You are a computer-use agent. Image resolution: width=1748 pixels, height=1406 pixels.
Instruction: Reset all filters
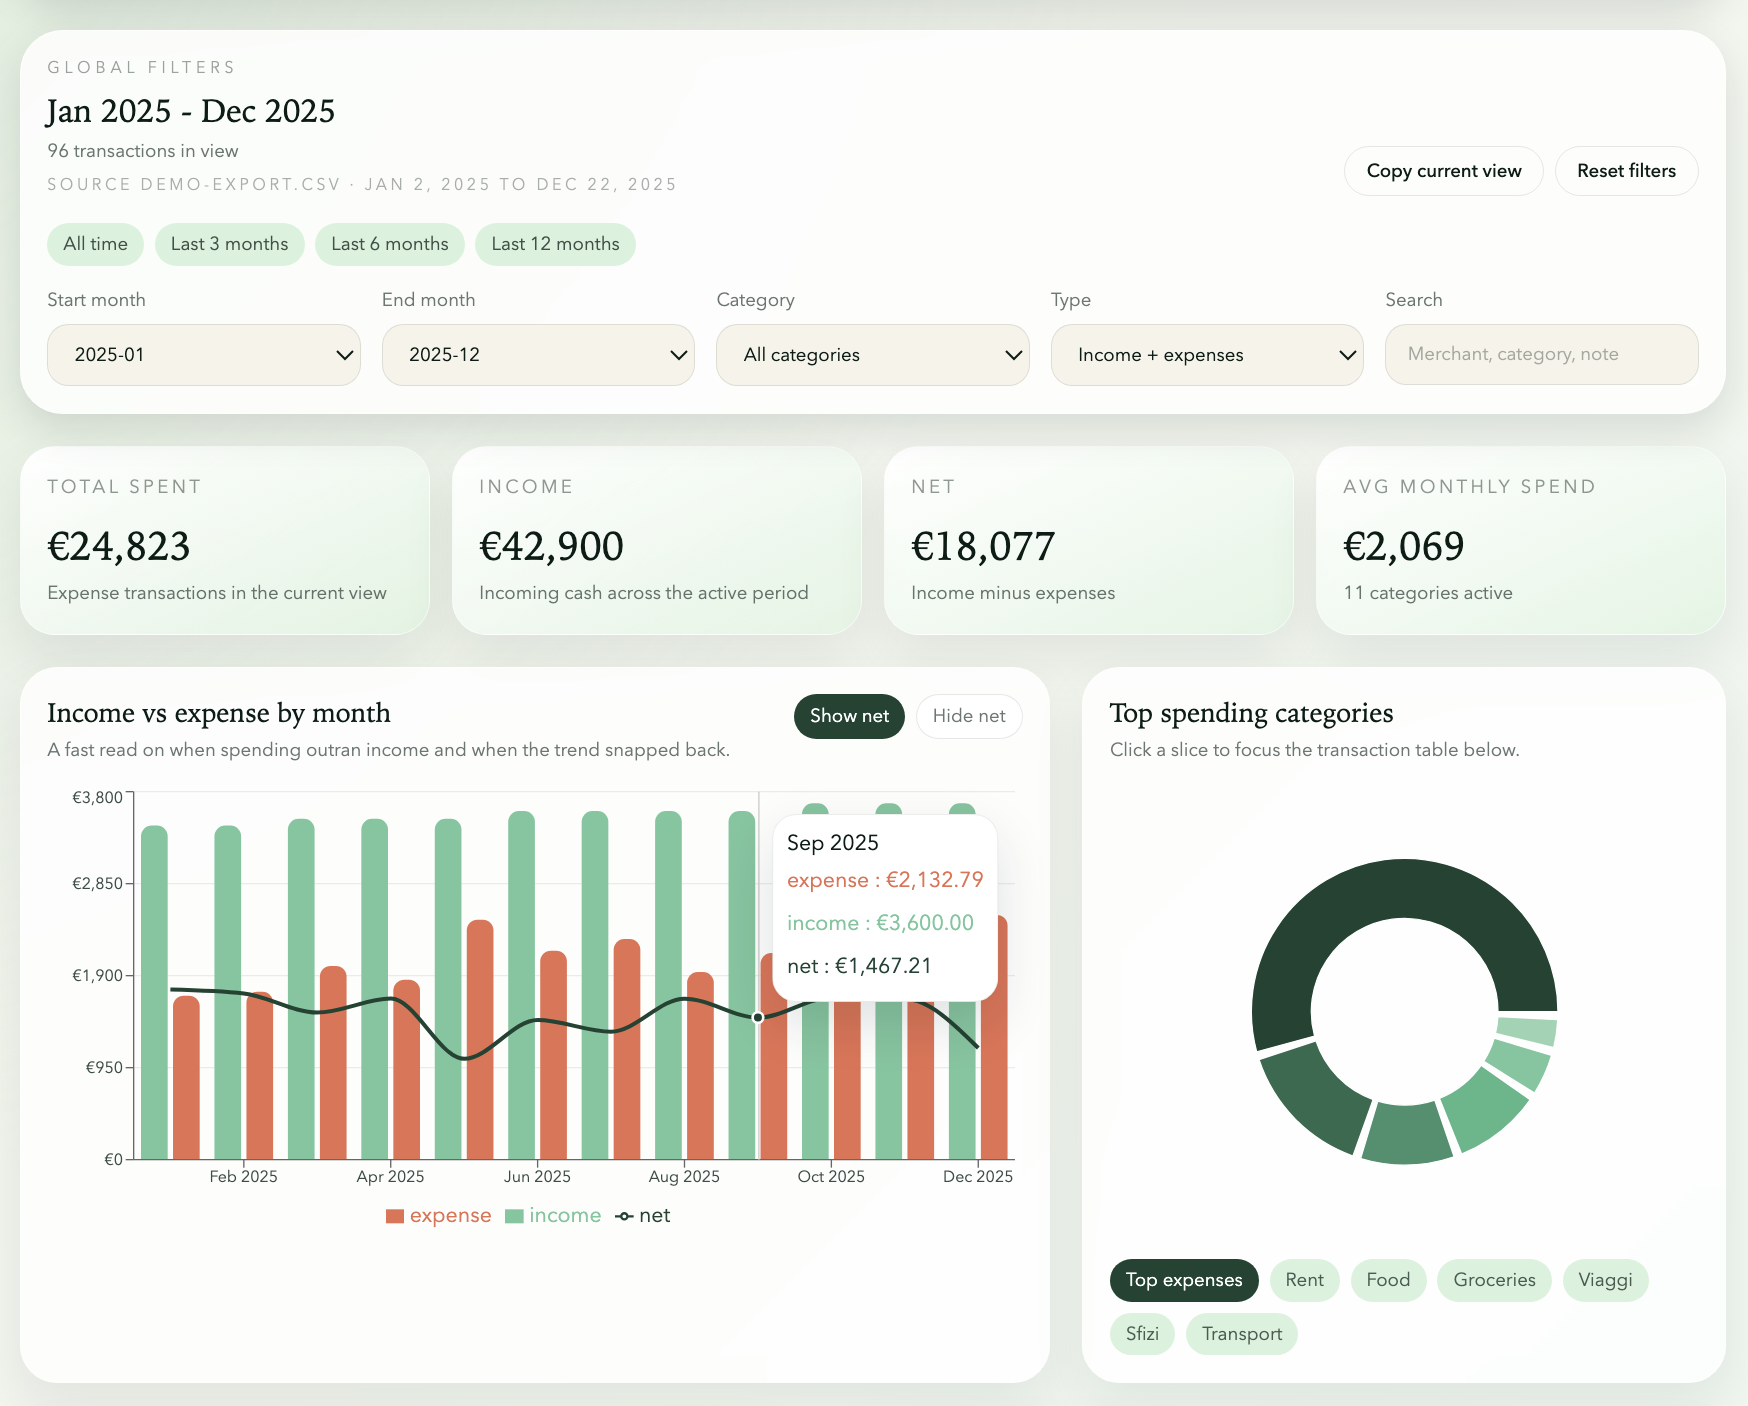pos(1626,170)
